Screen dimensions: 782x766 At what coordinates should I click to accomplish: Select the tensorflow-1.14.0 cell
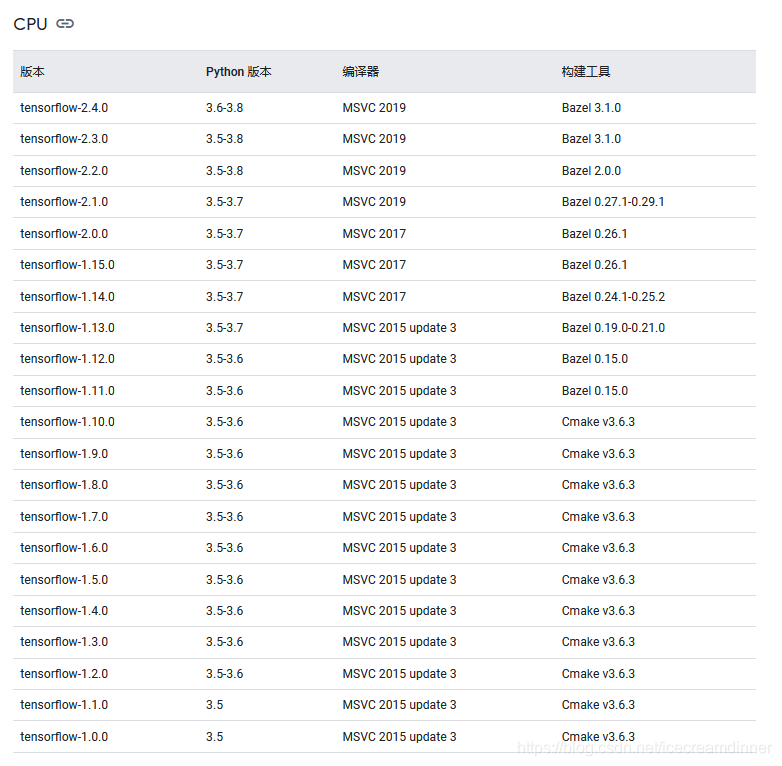pos(67,296)
